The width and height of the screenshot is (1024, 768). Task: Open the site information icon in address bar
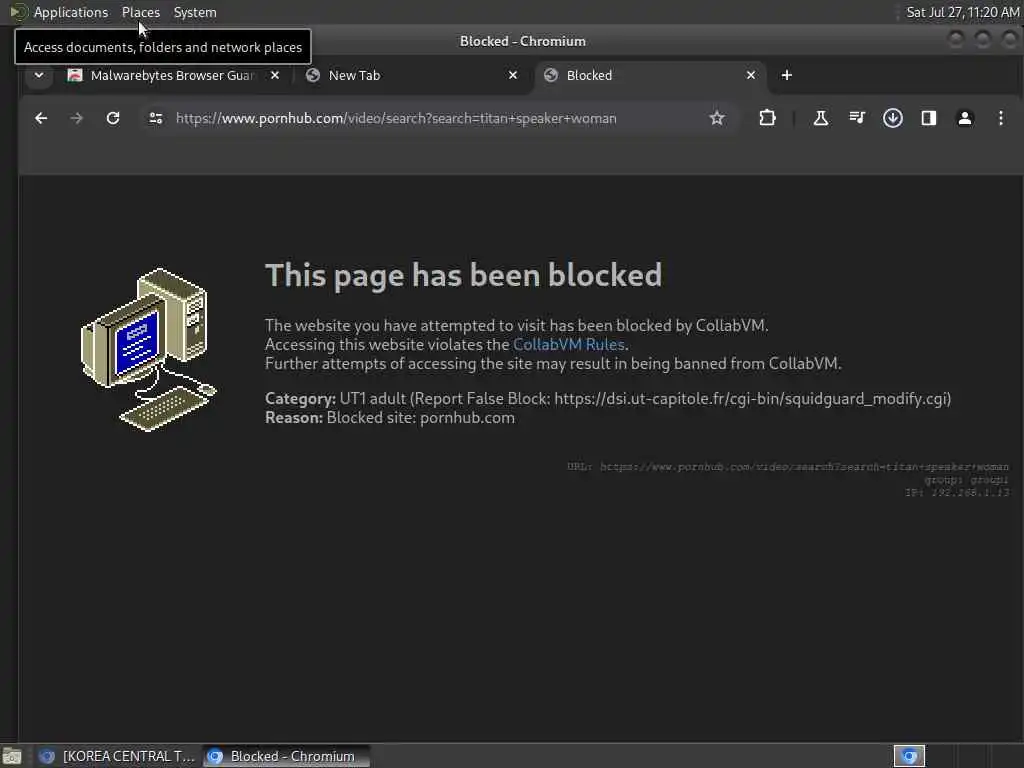(x=155, y=118)
